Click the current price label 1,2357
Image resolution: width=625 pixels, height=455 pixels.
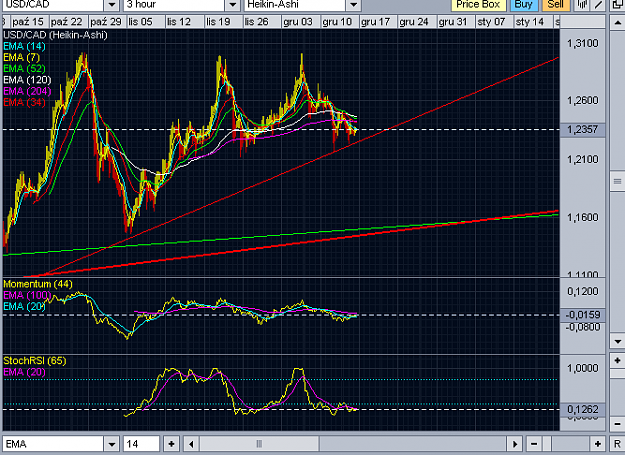pos(582,129)
